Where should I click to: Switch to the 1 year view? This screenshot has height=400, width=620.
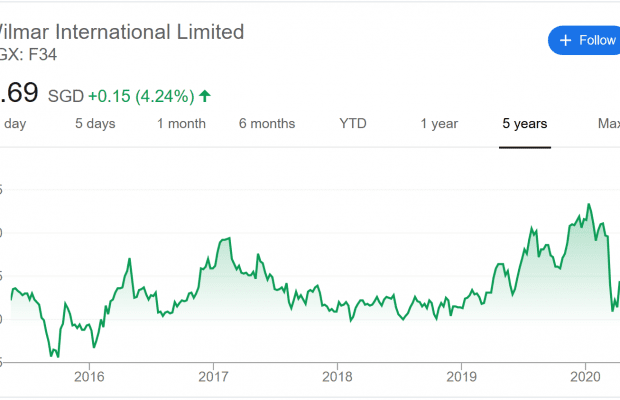[439, 124]
